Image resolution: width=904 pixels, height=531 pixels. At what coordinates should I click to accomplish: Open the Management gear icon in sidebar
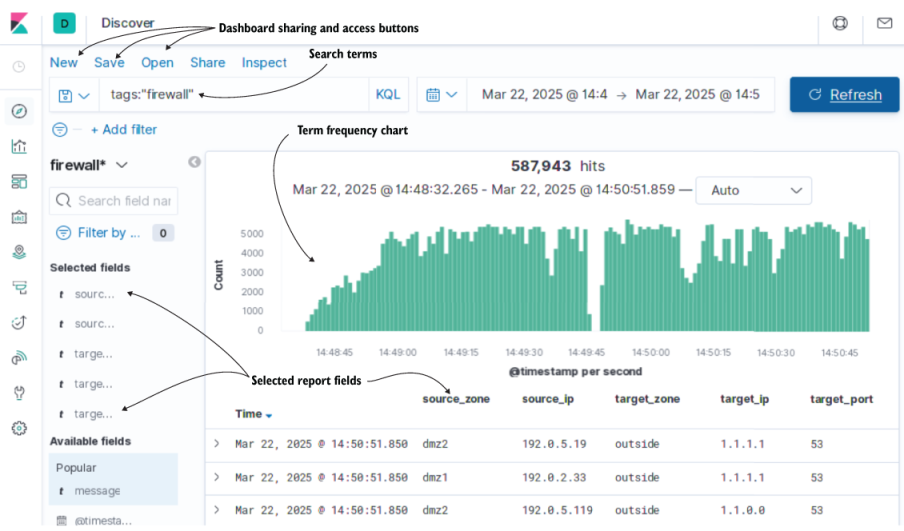tap(19, 428)
